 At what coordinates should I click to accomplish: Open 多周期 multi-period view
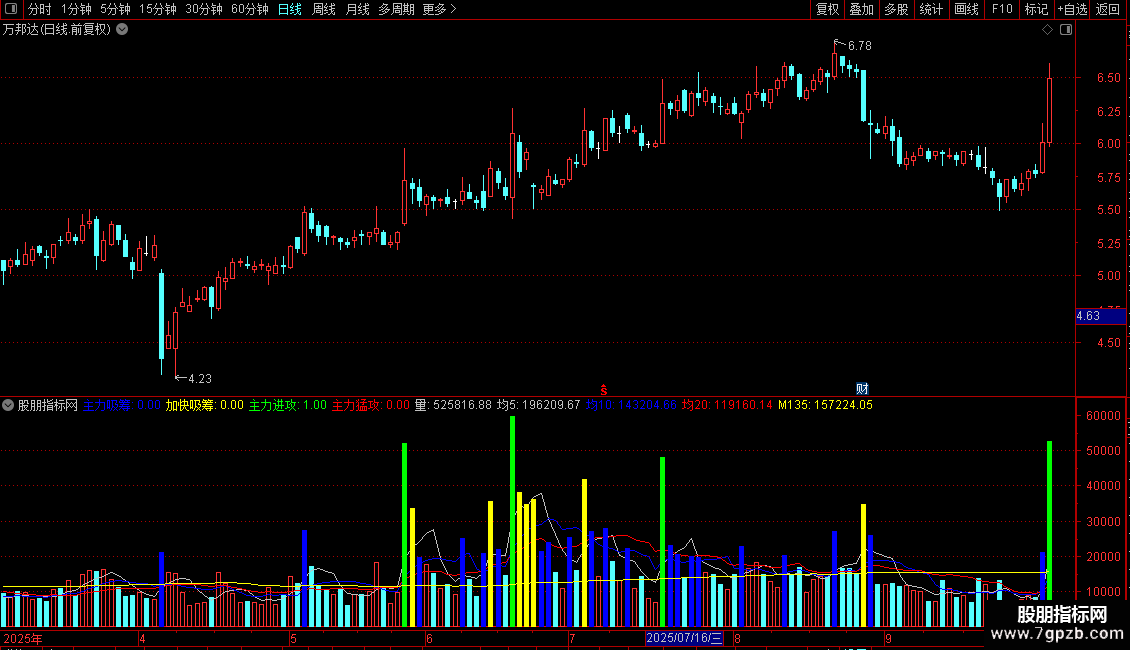[396, 9]
